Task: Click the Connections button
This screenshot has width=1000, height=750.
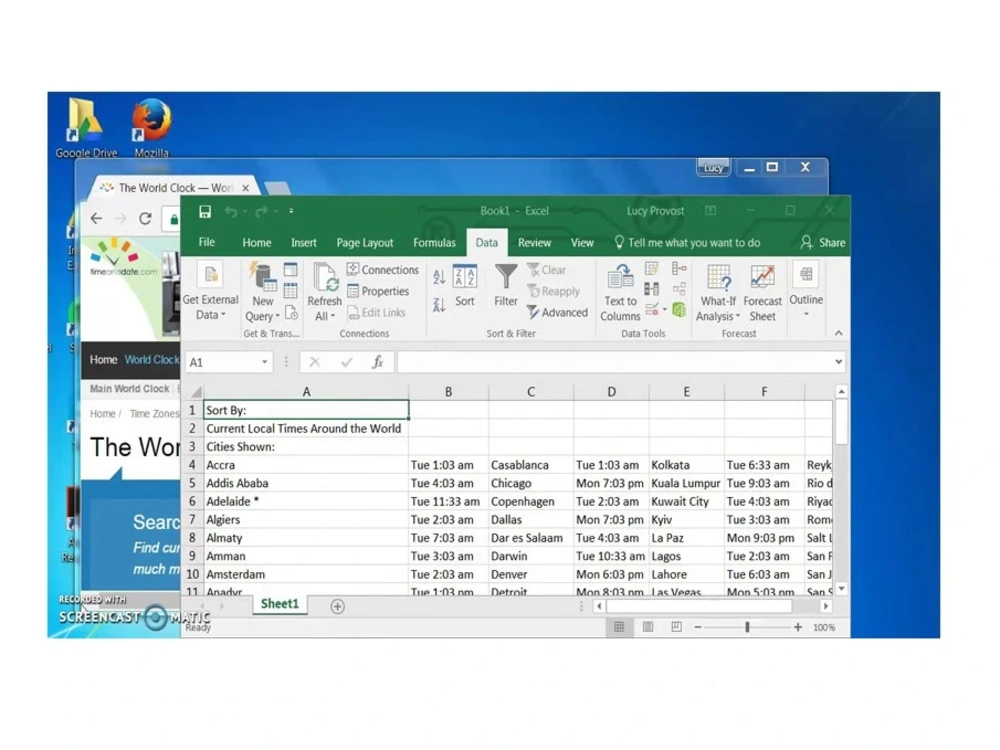Action: (x=383, y=270)
